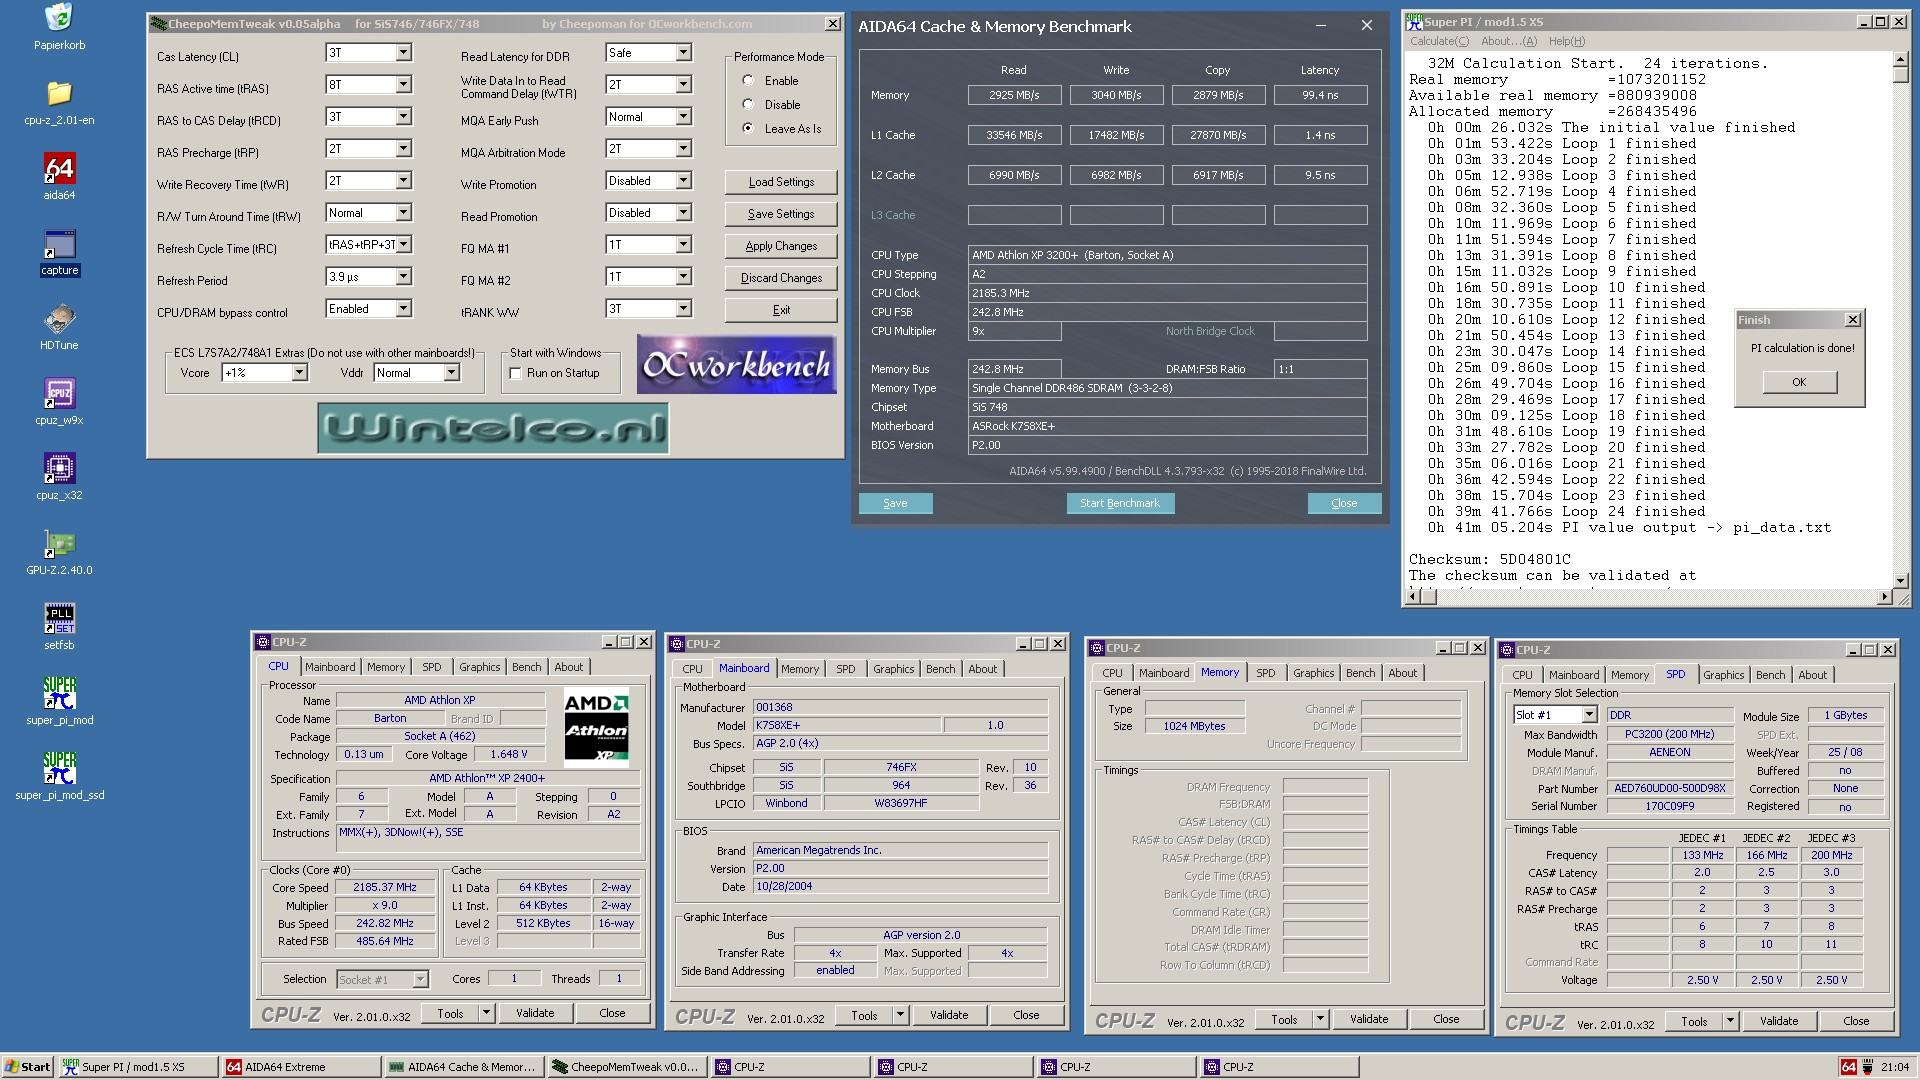The width and height of the screenshot is (1920, 1080).
Task: Switch to Memory tab in CPU-Z panel
Action: [385, 669]
